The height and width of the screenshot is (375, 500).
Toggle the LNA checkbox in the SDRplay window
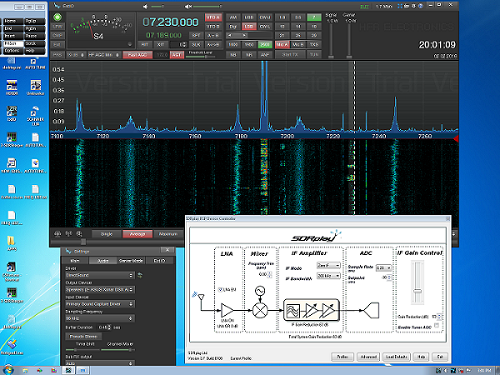point(220,289)
